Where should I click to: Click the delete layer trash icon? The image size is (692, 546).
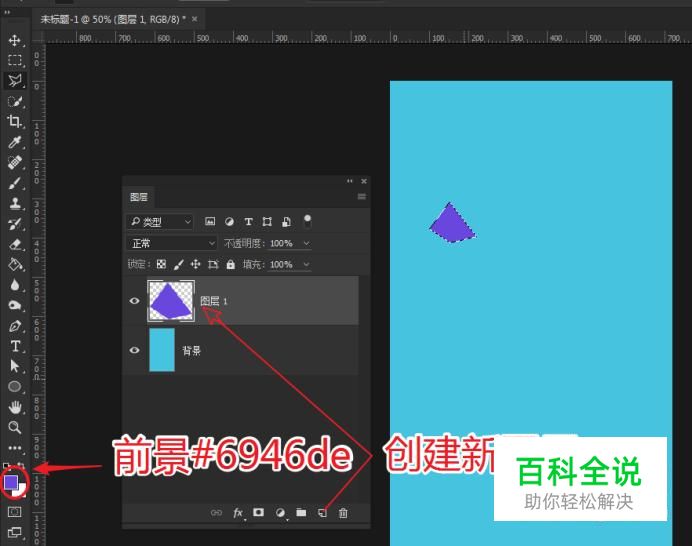tap(343, 513)
